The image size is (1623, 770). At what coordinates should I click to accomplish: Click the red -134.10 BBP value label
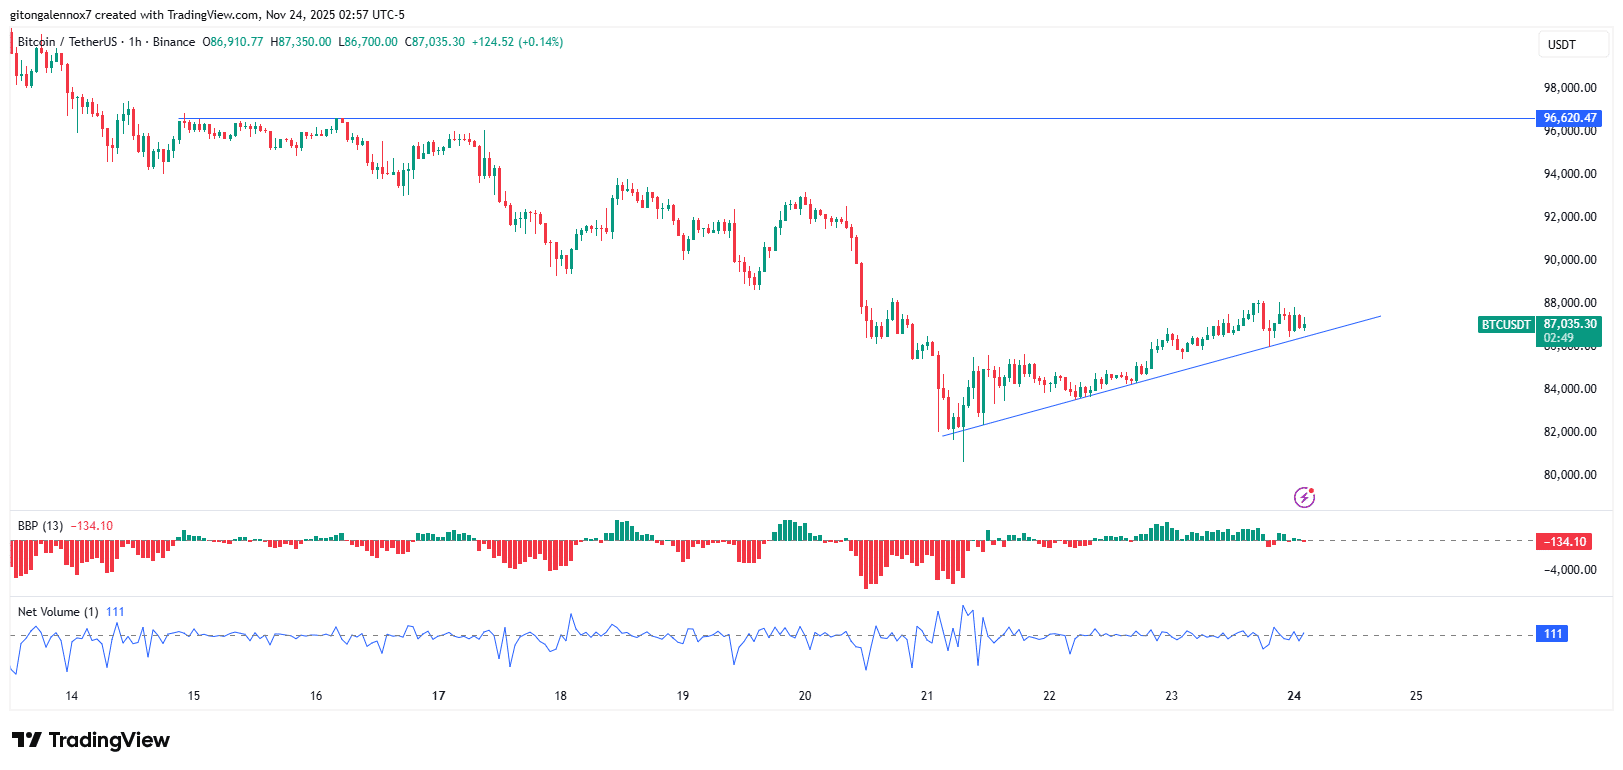pyautogui.click(x=1564, y=542)
